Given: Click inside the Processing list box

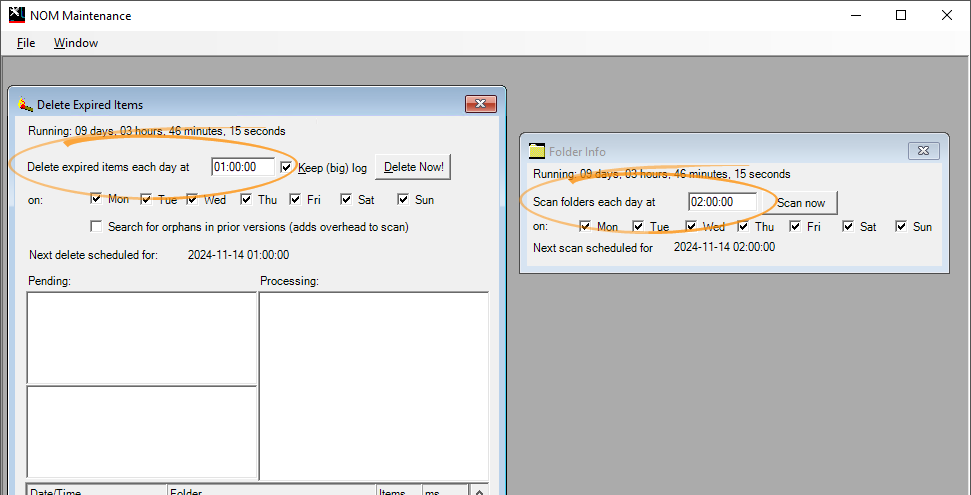Looking at the screenshot, I should 374,385.
